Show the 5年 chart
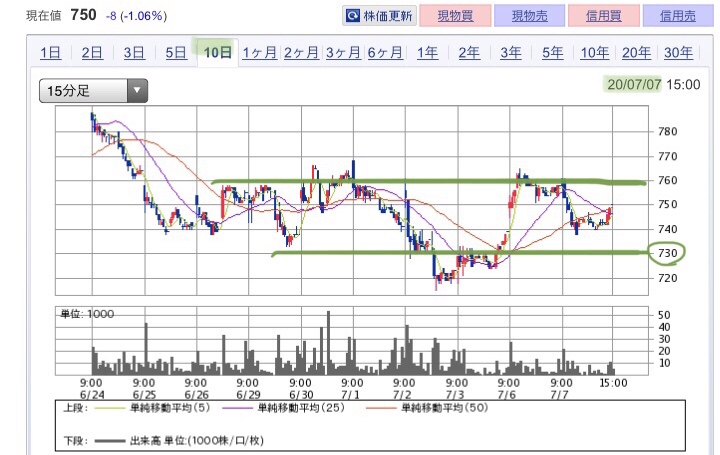 tap(552, 53)
